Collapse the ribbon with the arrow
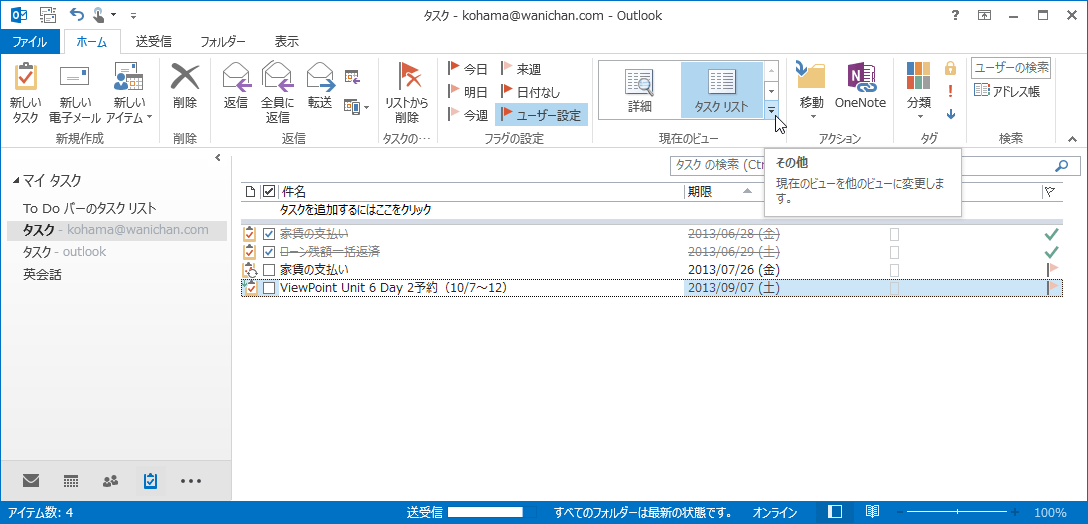Viewport: 1088px width, 524px height. coord(1072,139)
